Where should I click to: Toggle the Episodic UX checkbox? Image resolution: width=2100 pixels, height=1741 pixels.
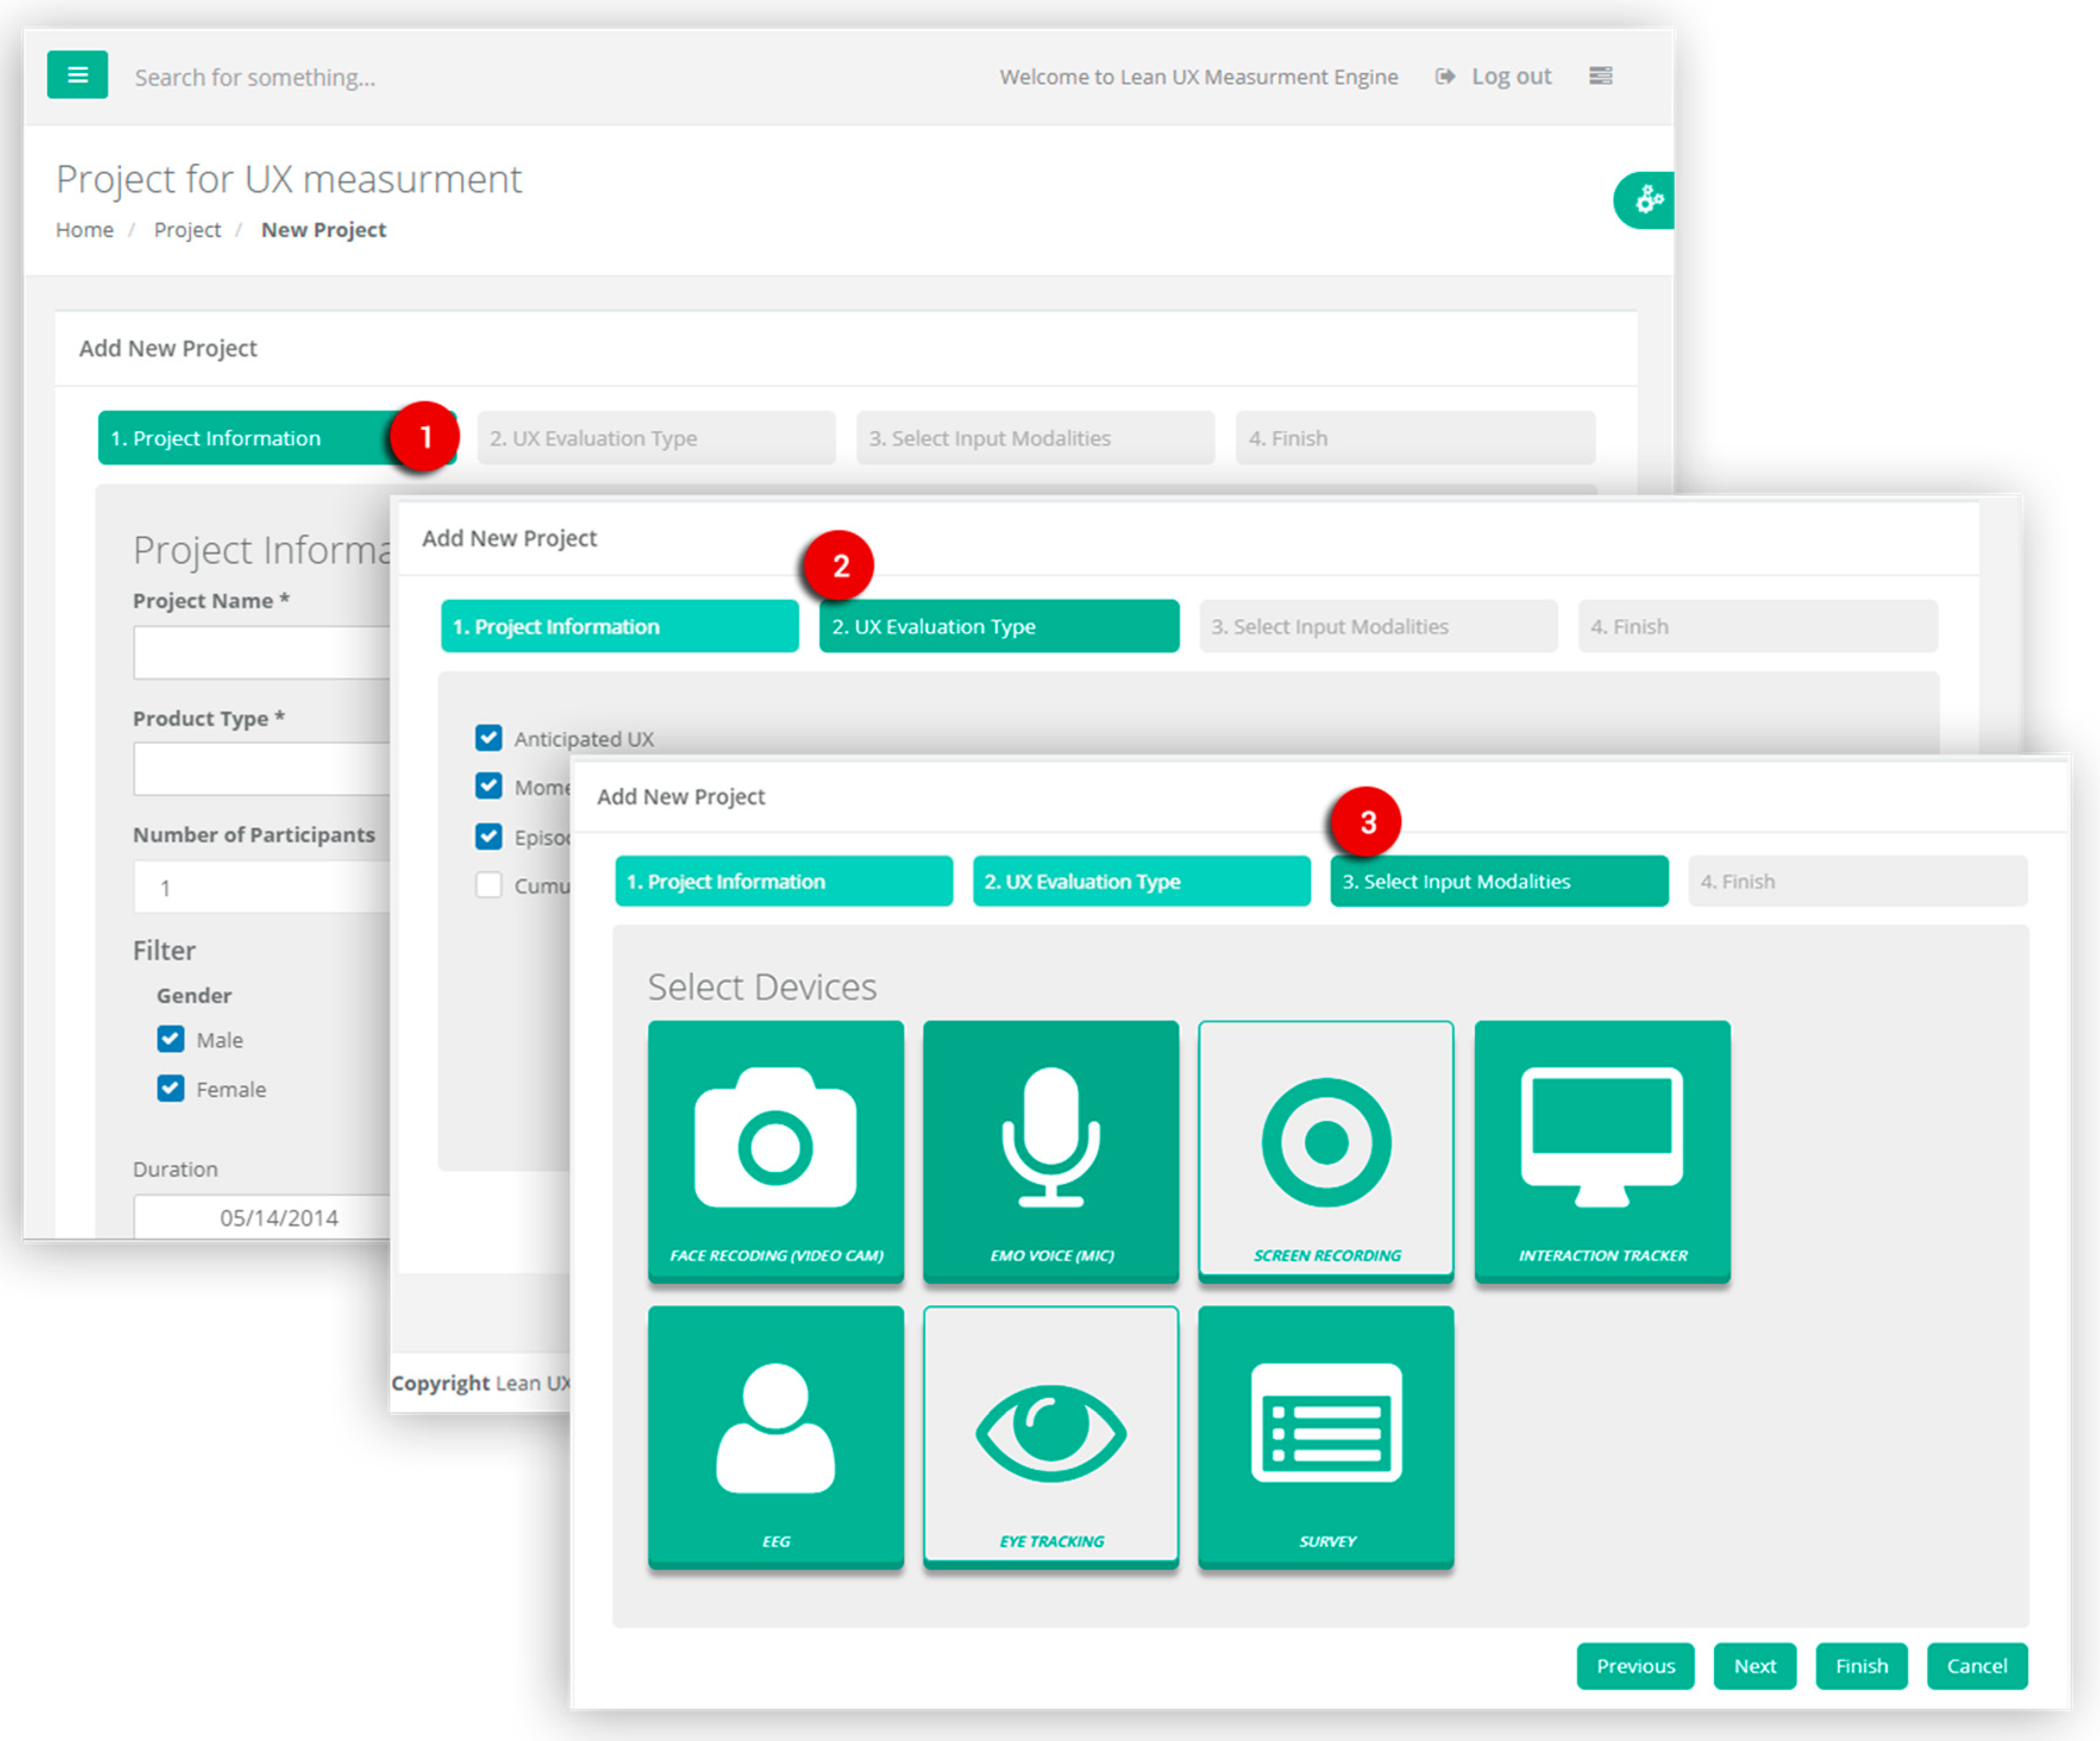point(488,836)
